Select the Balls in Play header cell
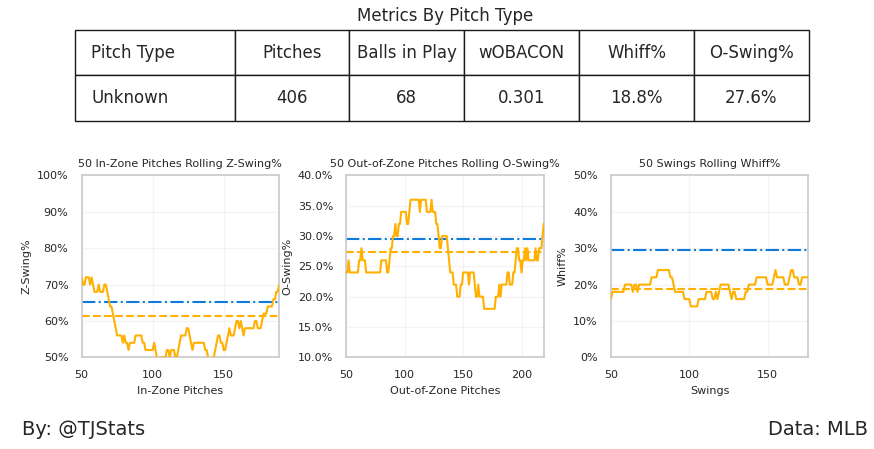This screenshot has height=449, width=874. point(406,53)
